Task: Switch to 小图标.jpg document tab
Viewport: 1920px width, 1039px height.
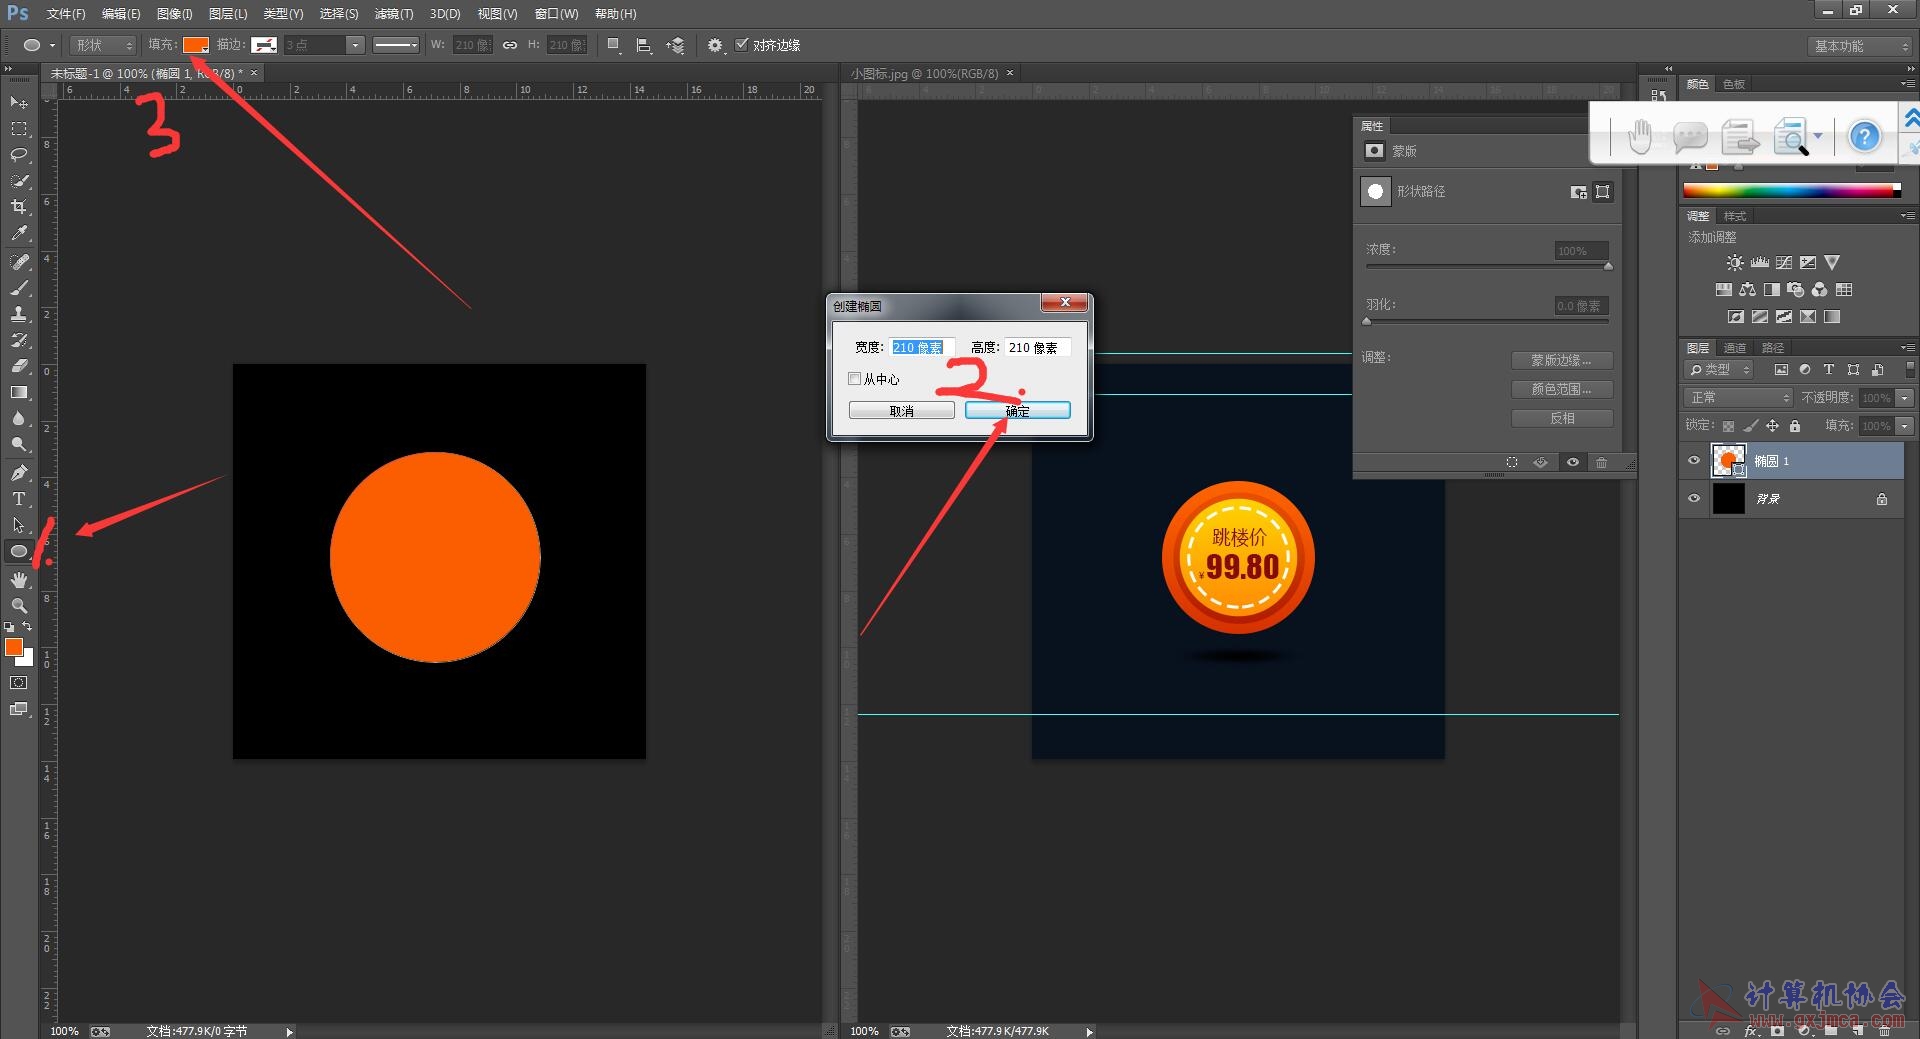Action: pyautogui.click(x=925, y=74)
